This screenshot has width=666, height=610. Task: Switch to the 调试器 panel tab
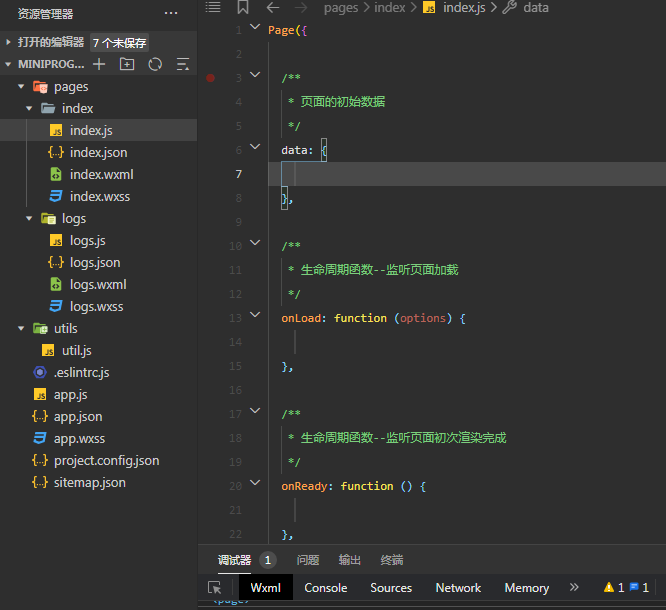pyautogui.click(x=234, y=560)
